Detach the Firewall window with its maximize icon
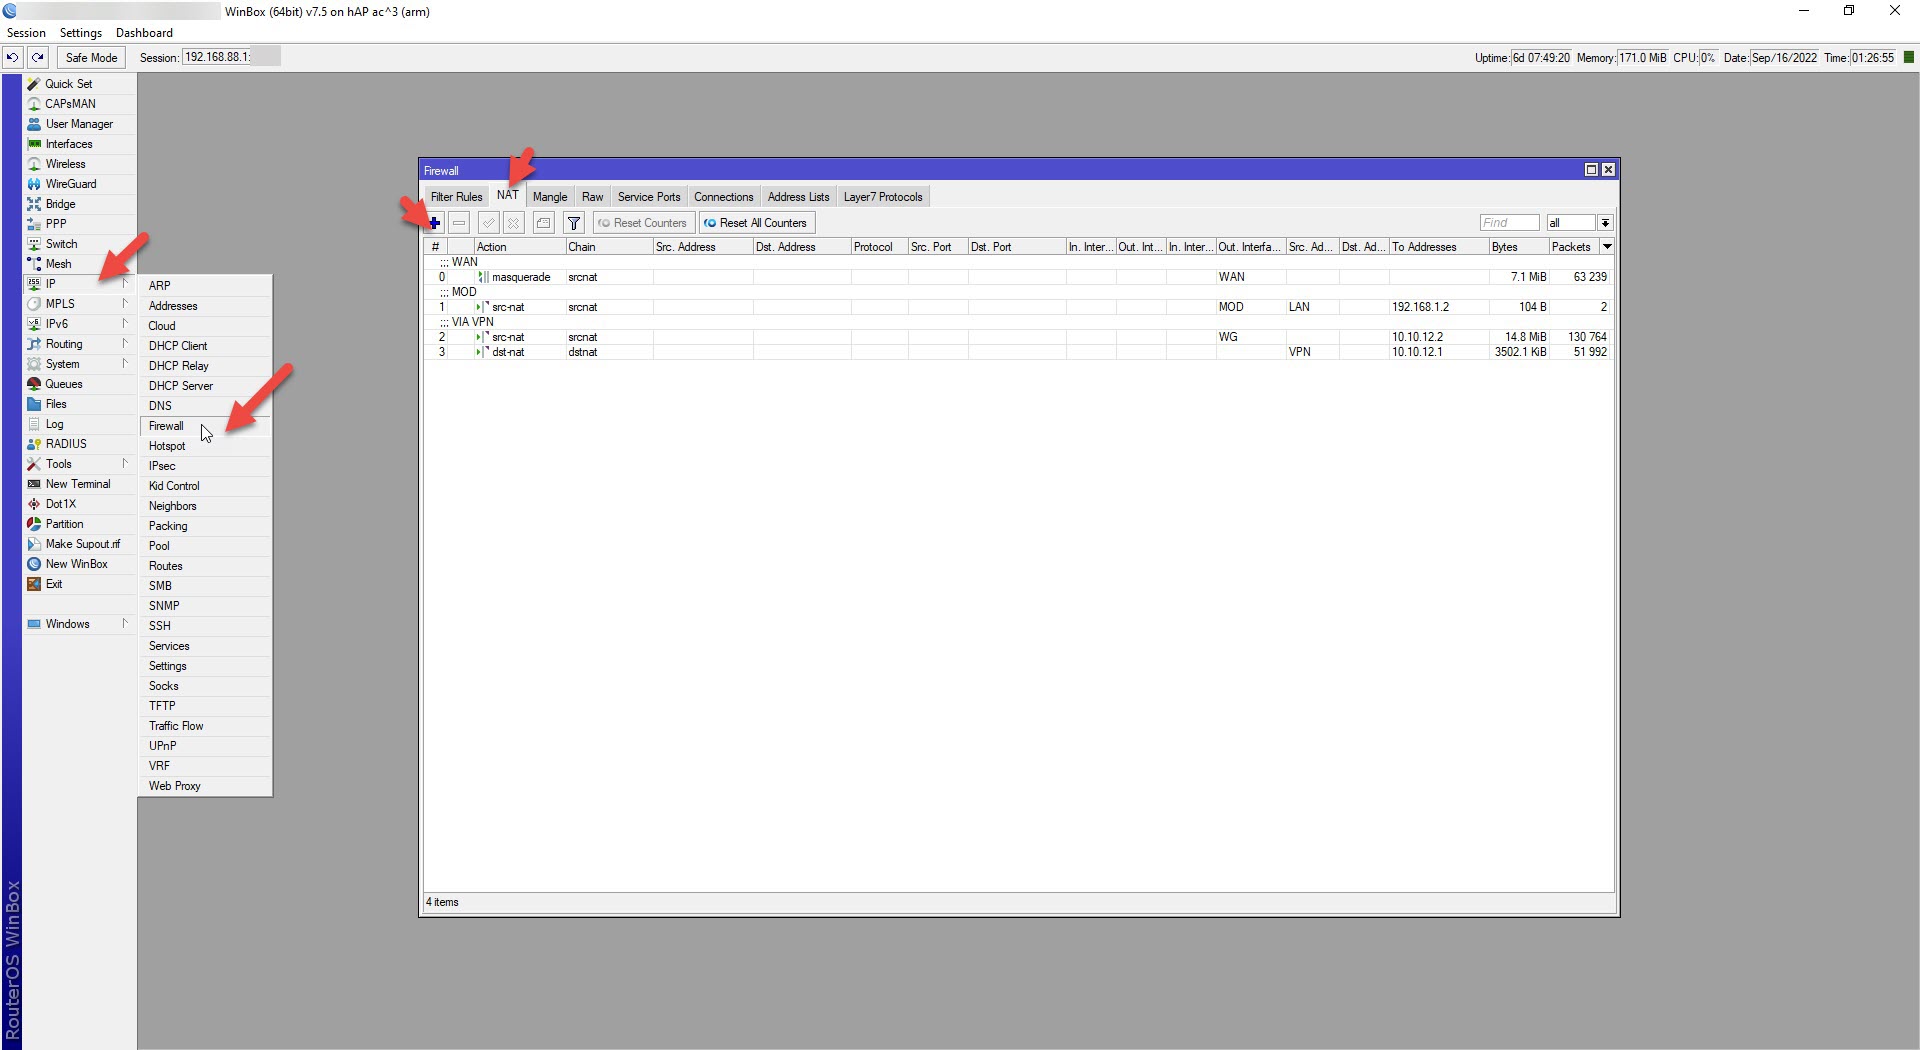This screenshot has width=1920, height=1050. (1591, 170)
